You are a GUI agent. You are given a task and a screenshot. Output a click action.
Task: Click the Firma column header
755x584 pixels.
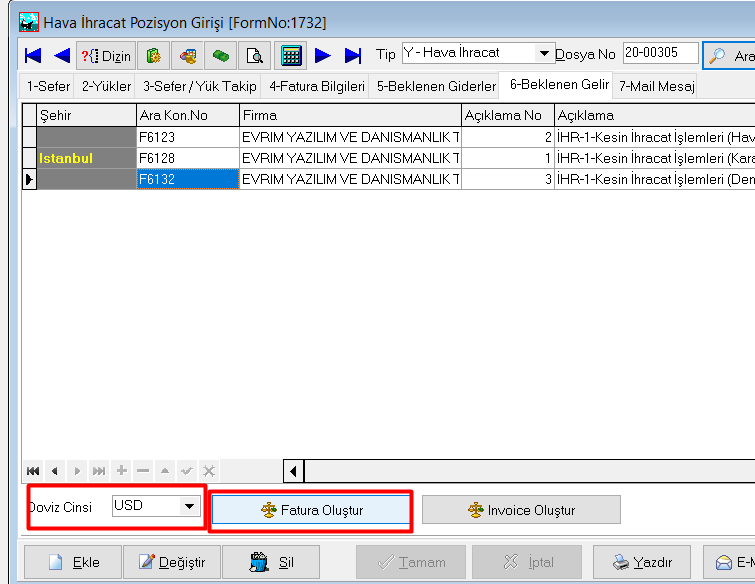tap(351, 116)
